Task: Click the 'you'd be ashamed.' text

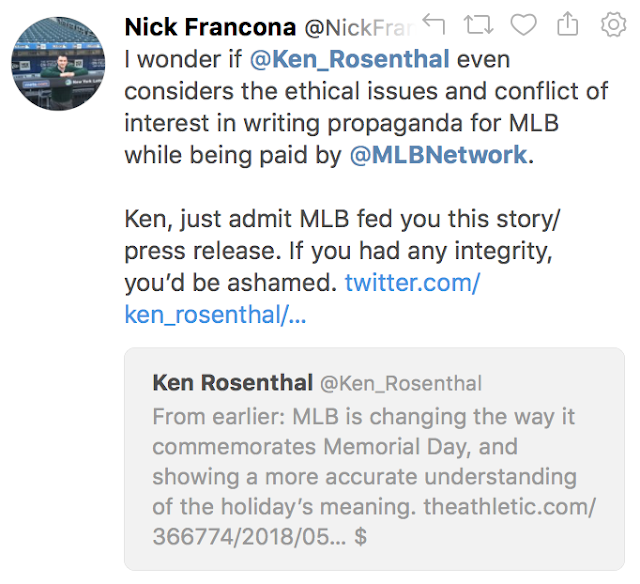Action: [x=228, y=283]
